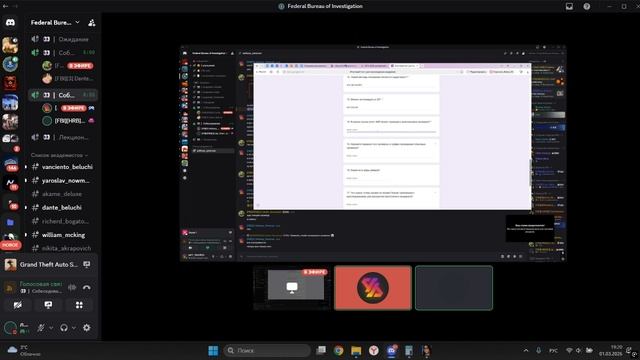Toggle noise suppression waveform icon
The height and width of the screenshot is (360, 640).
pos(72,287)
